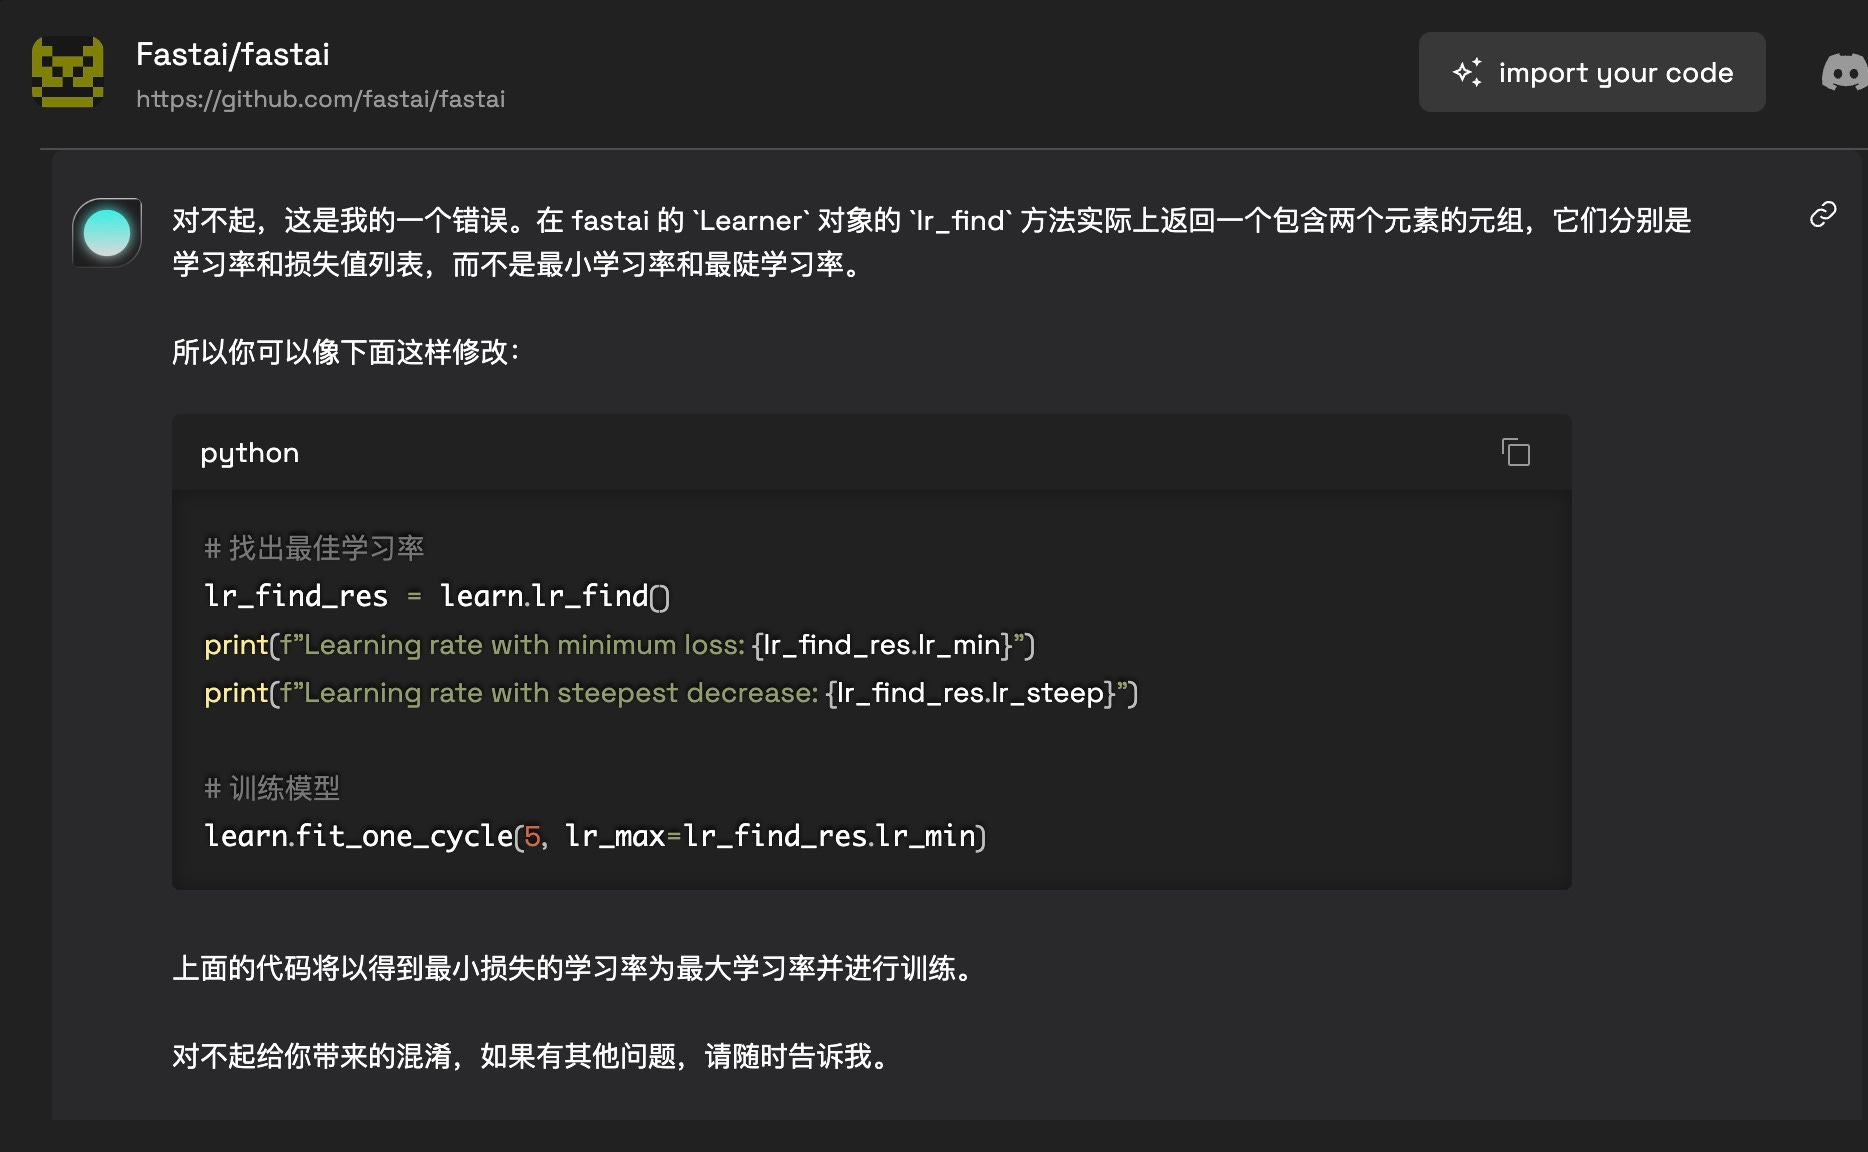Click the AI assistant avatar
Screen dimensions: 1868x1152
click(x=106, y=232)
